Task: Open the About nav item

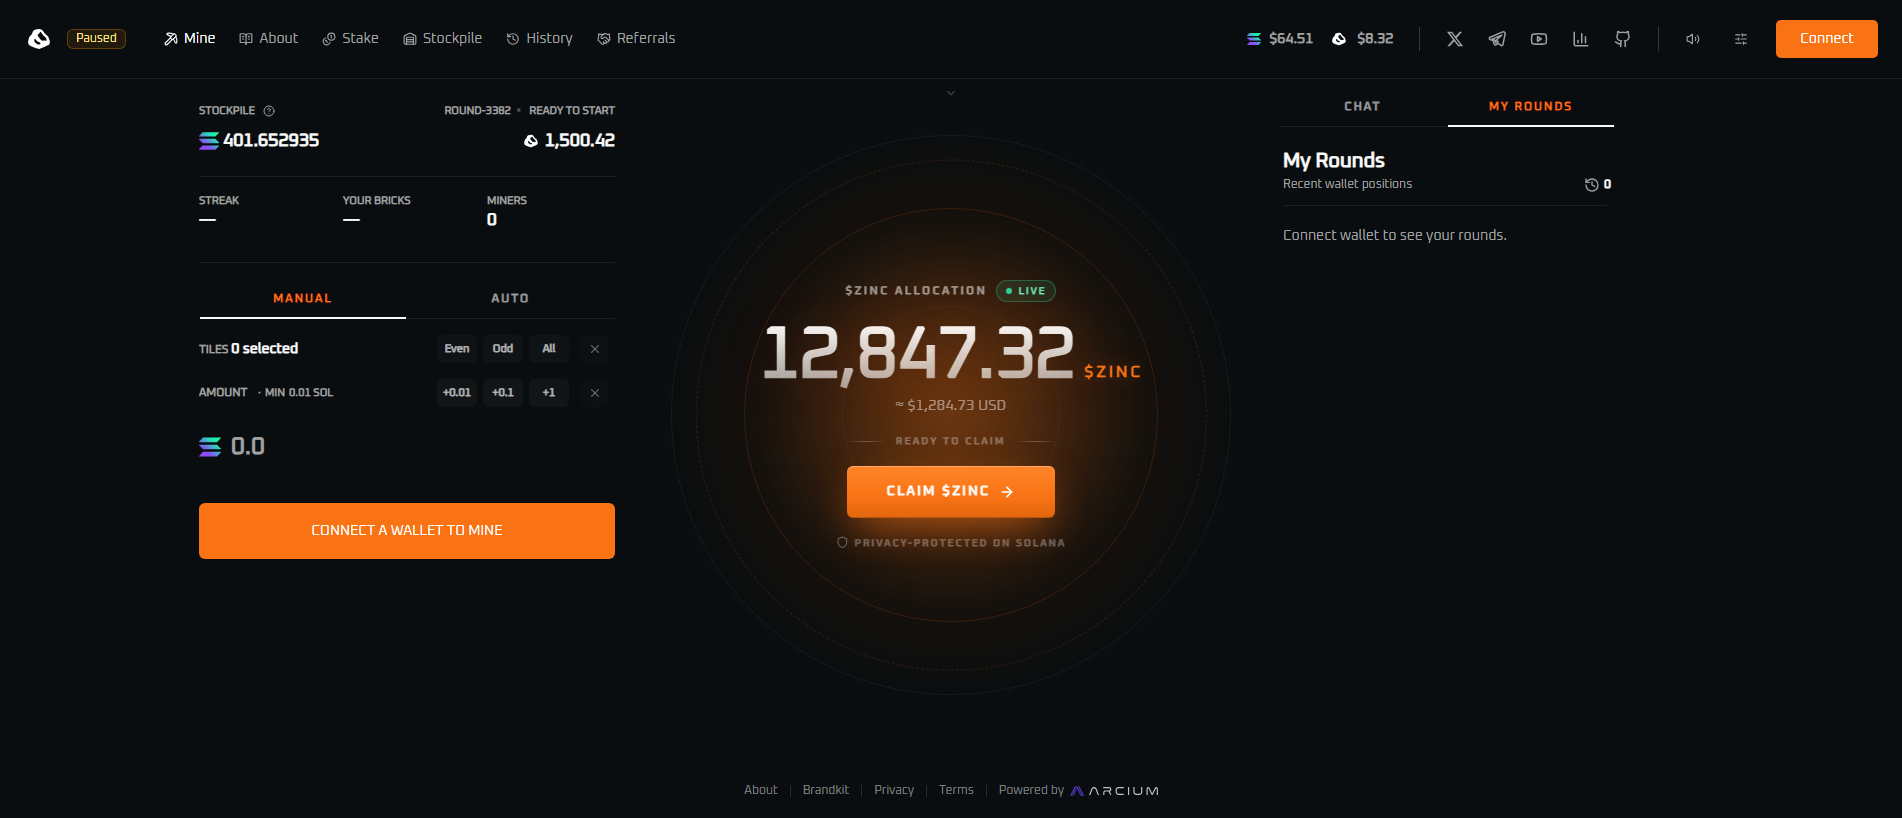Action: 269,38
